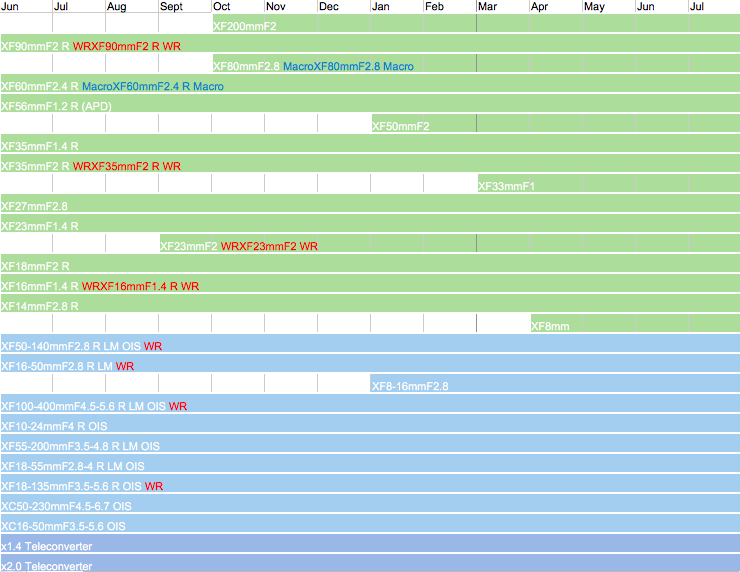Click the first Jun month header

(9, 7)
